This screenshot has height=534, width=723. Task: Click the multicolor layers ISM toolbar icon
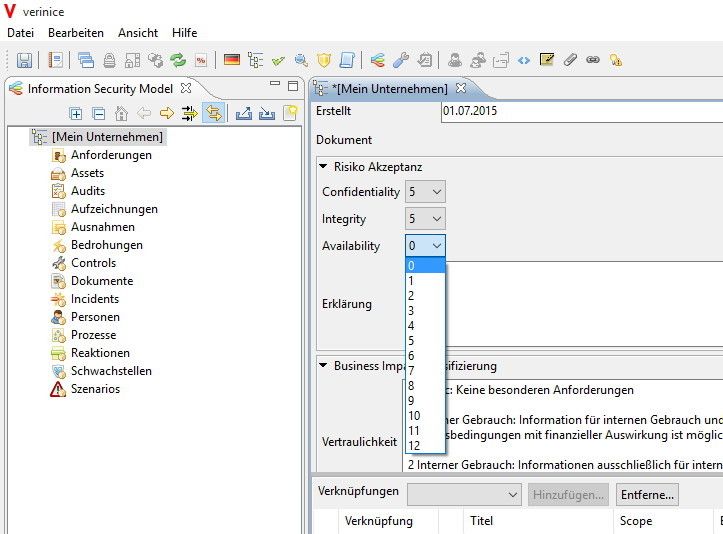pyautogui.click(x=378, y=60)
